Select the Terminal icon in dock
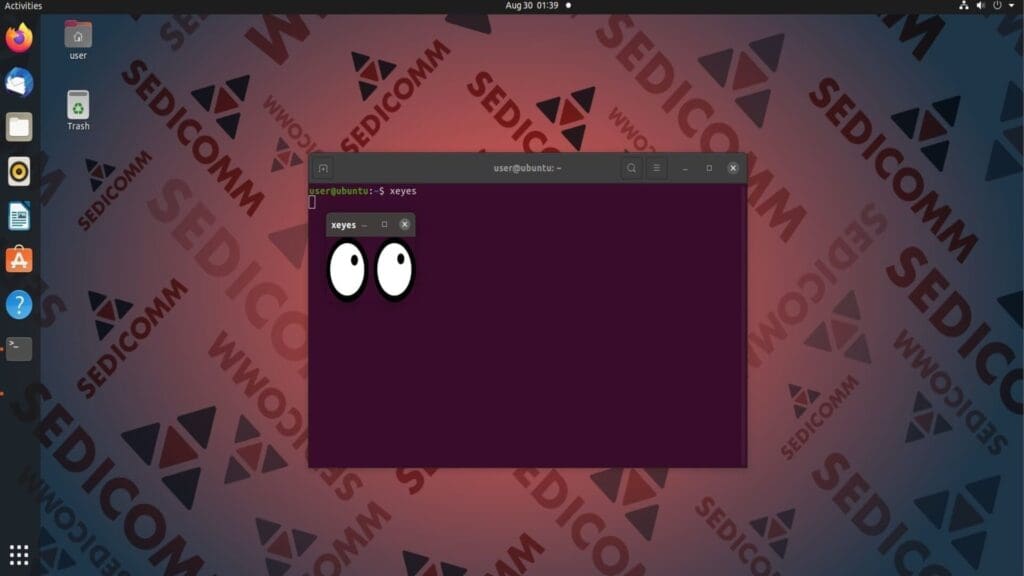 [19, 348]
